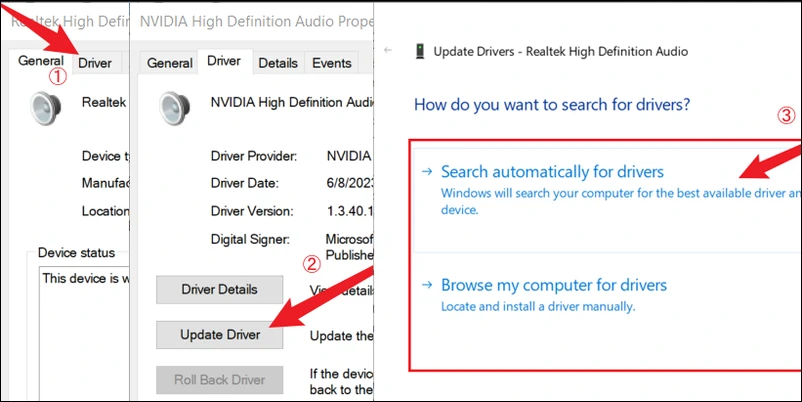
Task: Click the red circled number 1 annotation
Action: pyautogui.click(x=58, y=75)
